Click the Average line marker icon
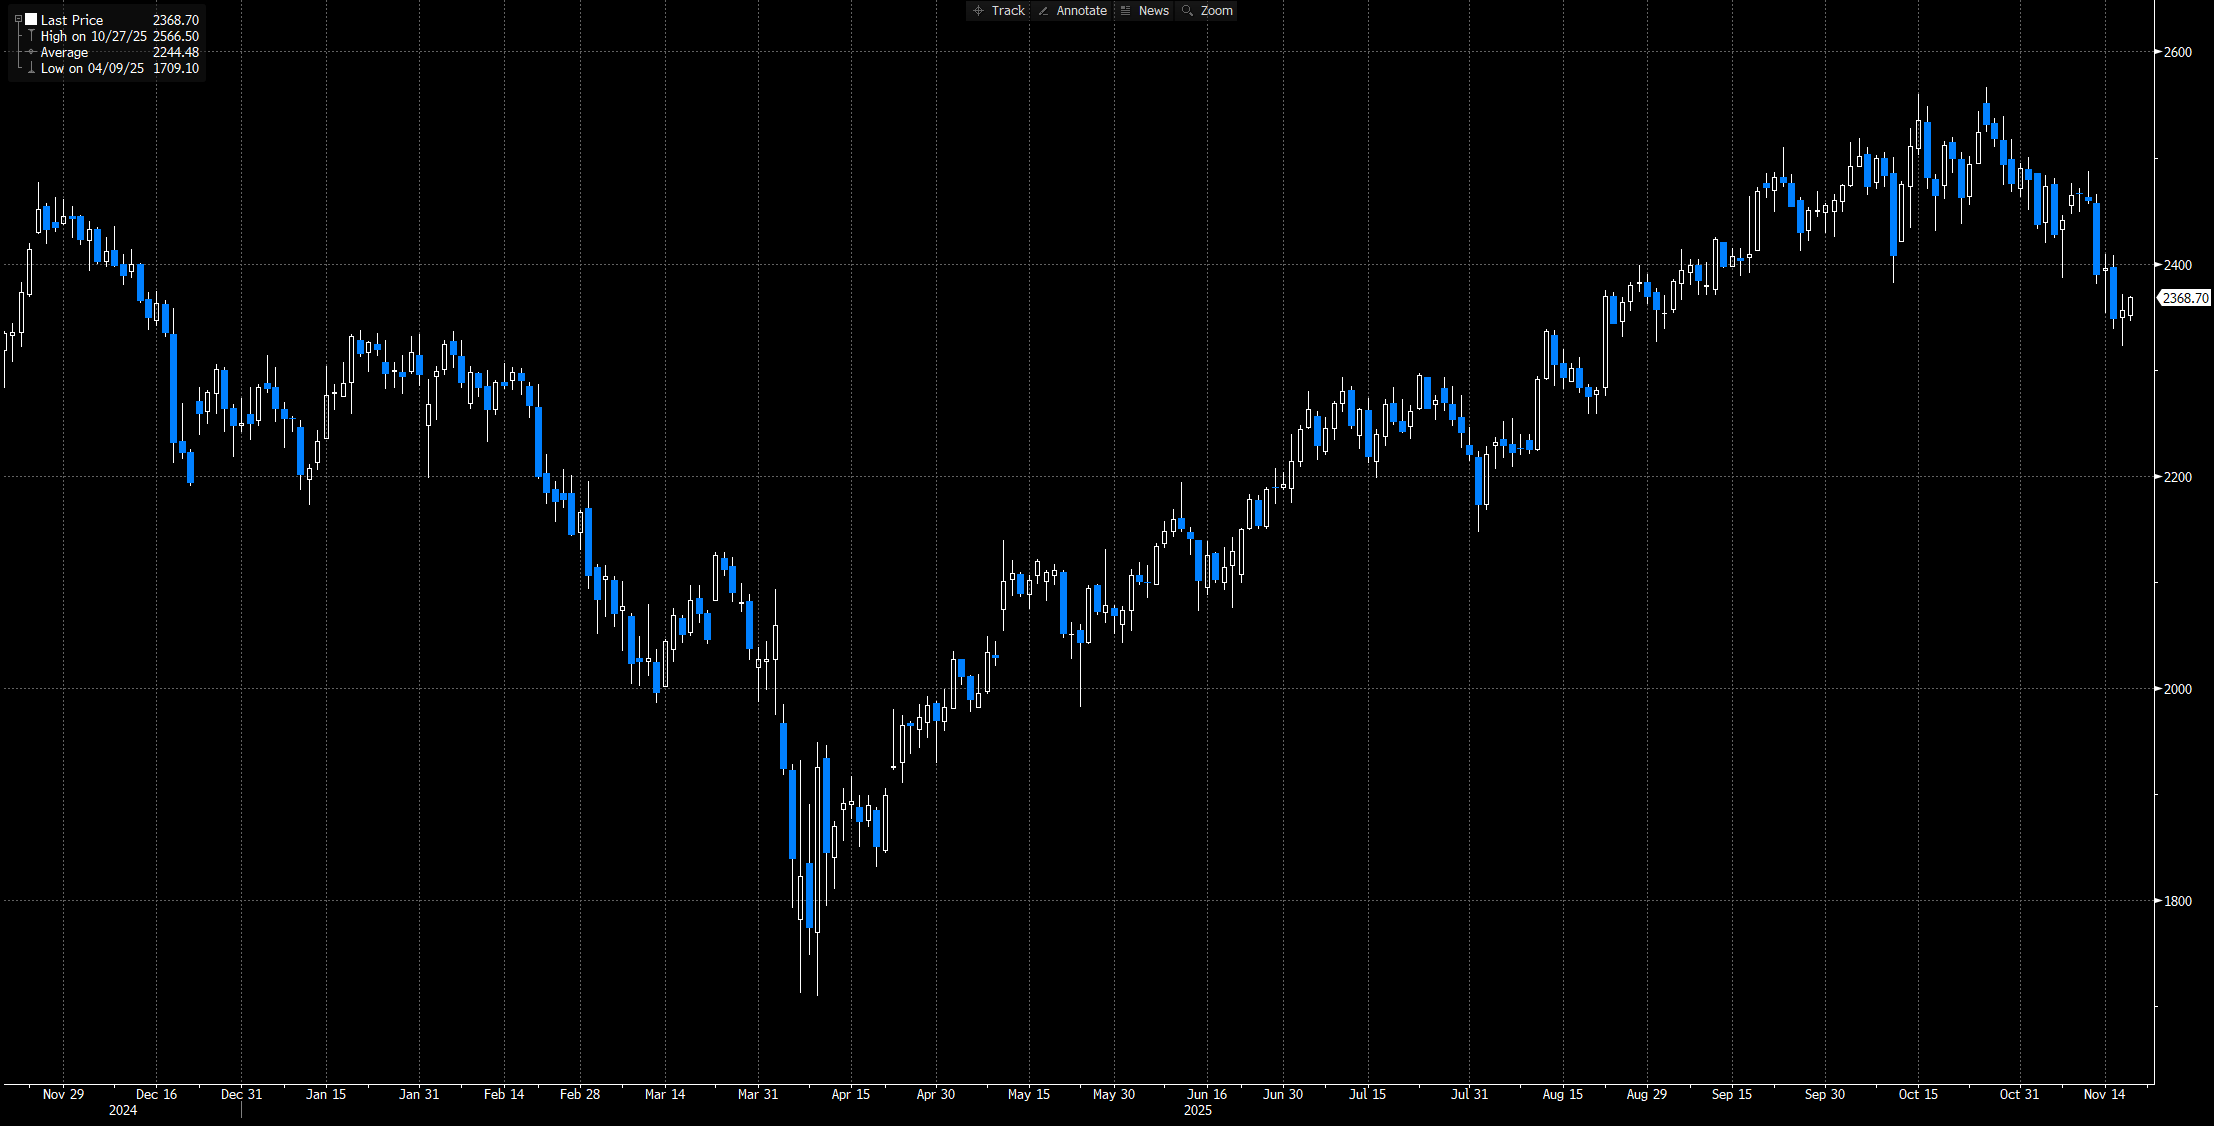Viewport: 2214px width, 1126px height. click(32, 52)
